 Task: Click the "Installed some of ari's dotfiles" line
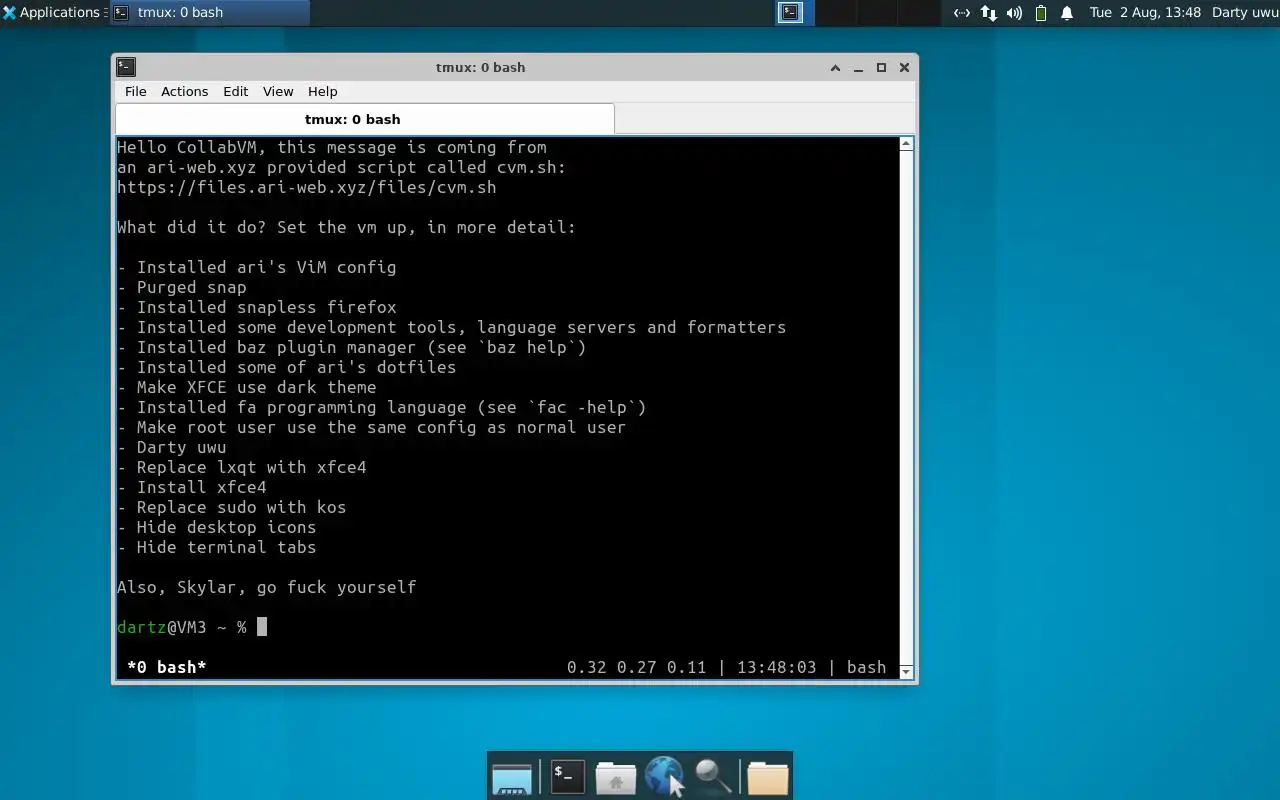point(286,367)
